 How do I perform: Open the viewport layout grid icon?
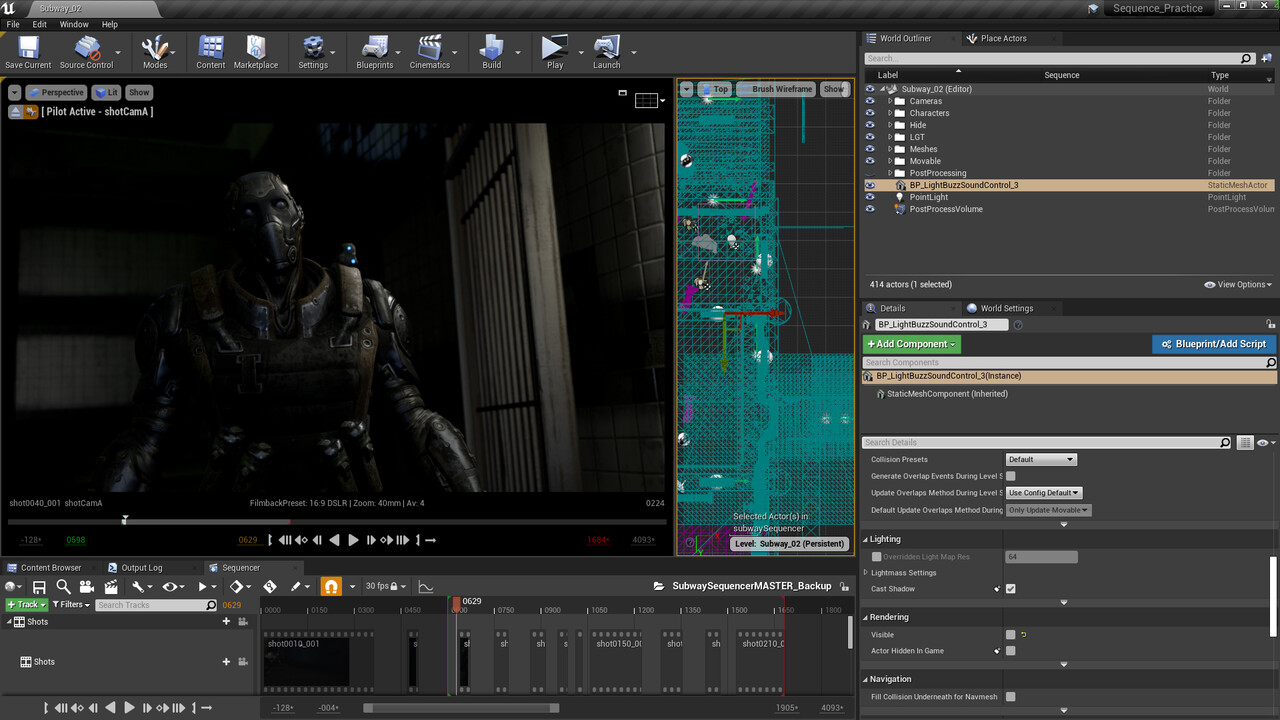(647, 99)
